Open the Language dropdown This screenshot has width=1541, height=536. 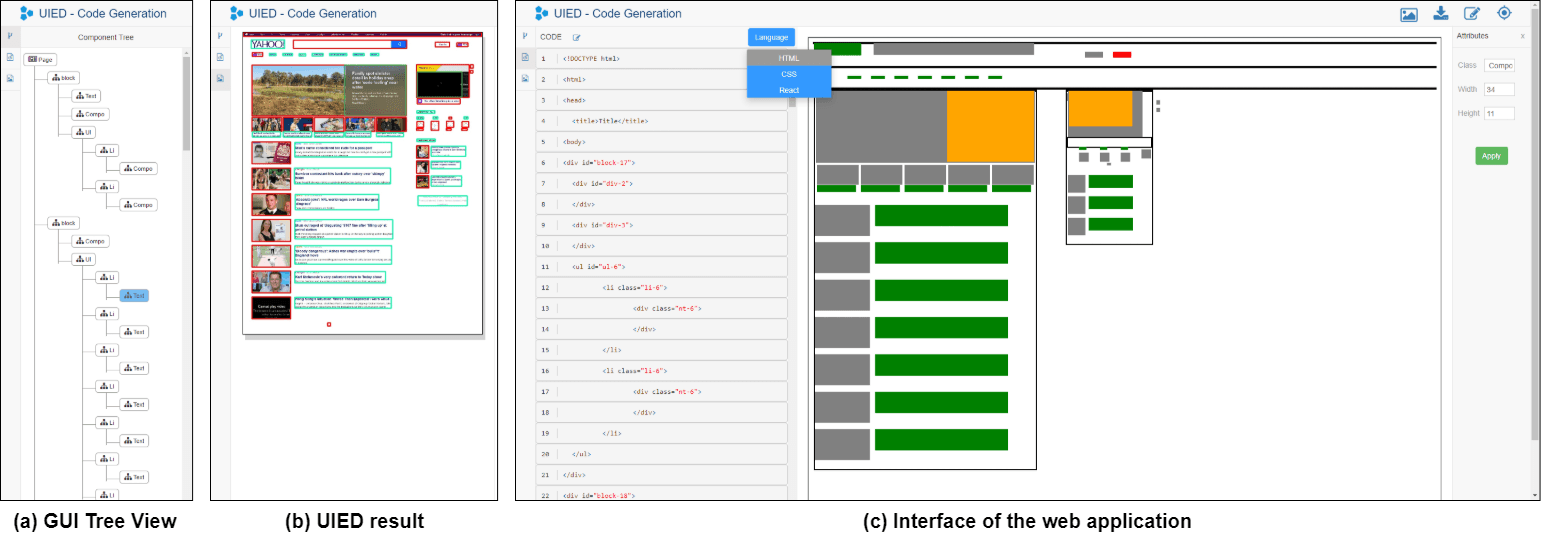click(x=771, y=37)
